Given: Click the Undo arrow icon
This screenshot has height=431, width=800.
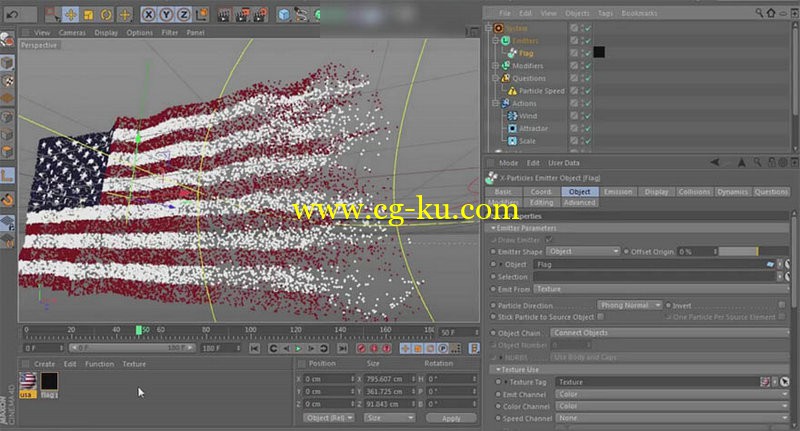Looking at the screenshot, I should [x=13, y=15].
